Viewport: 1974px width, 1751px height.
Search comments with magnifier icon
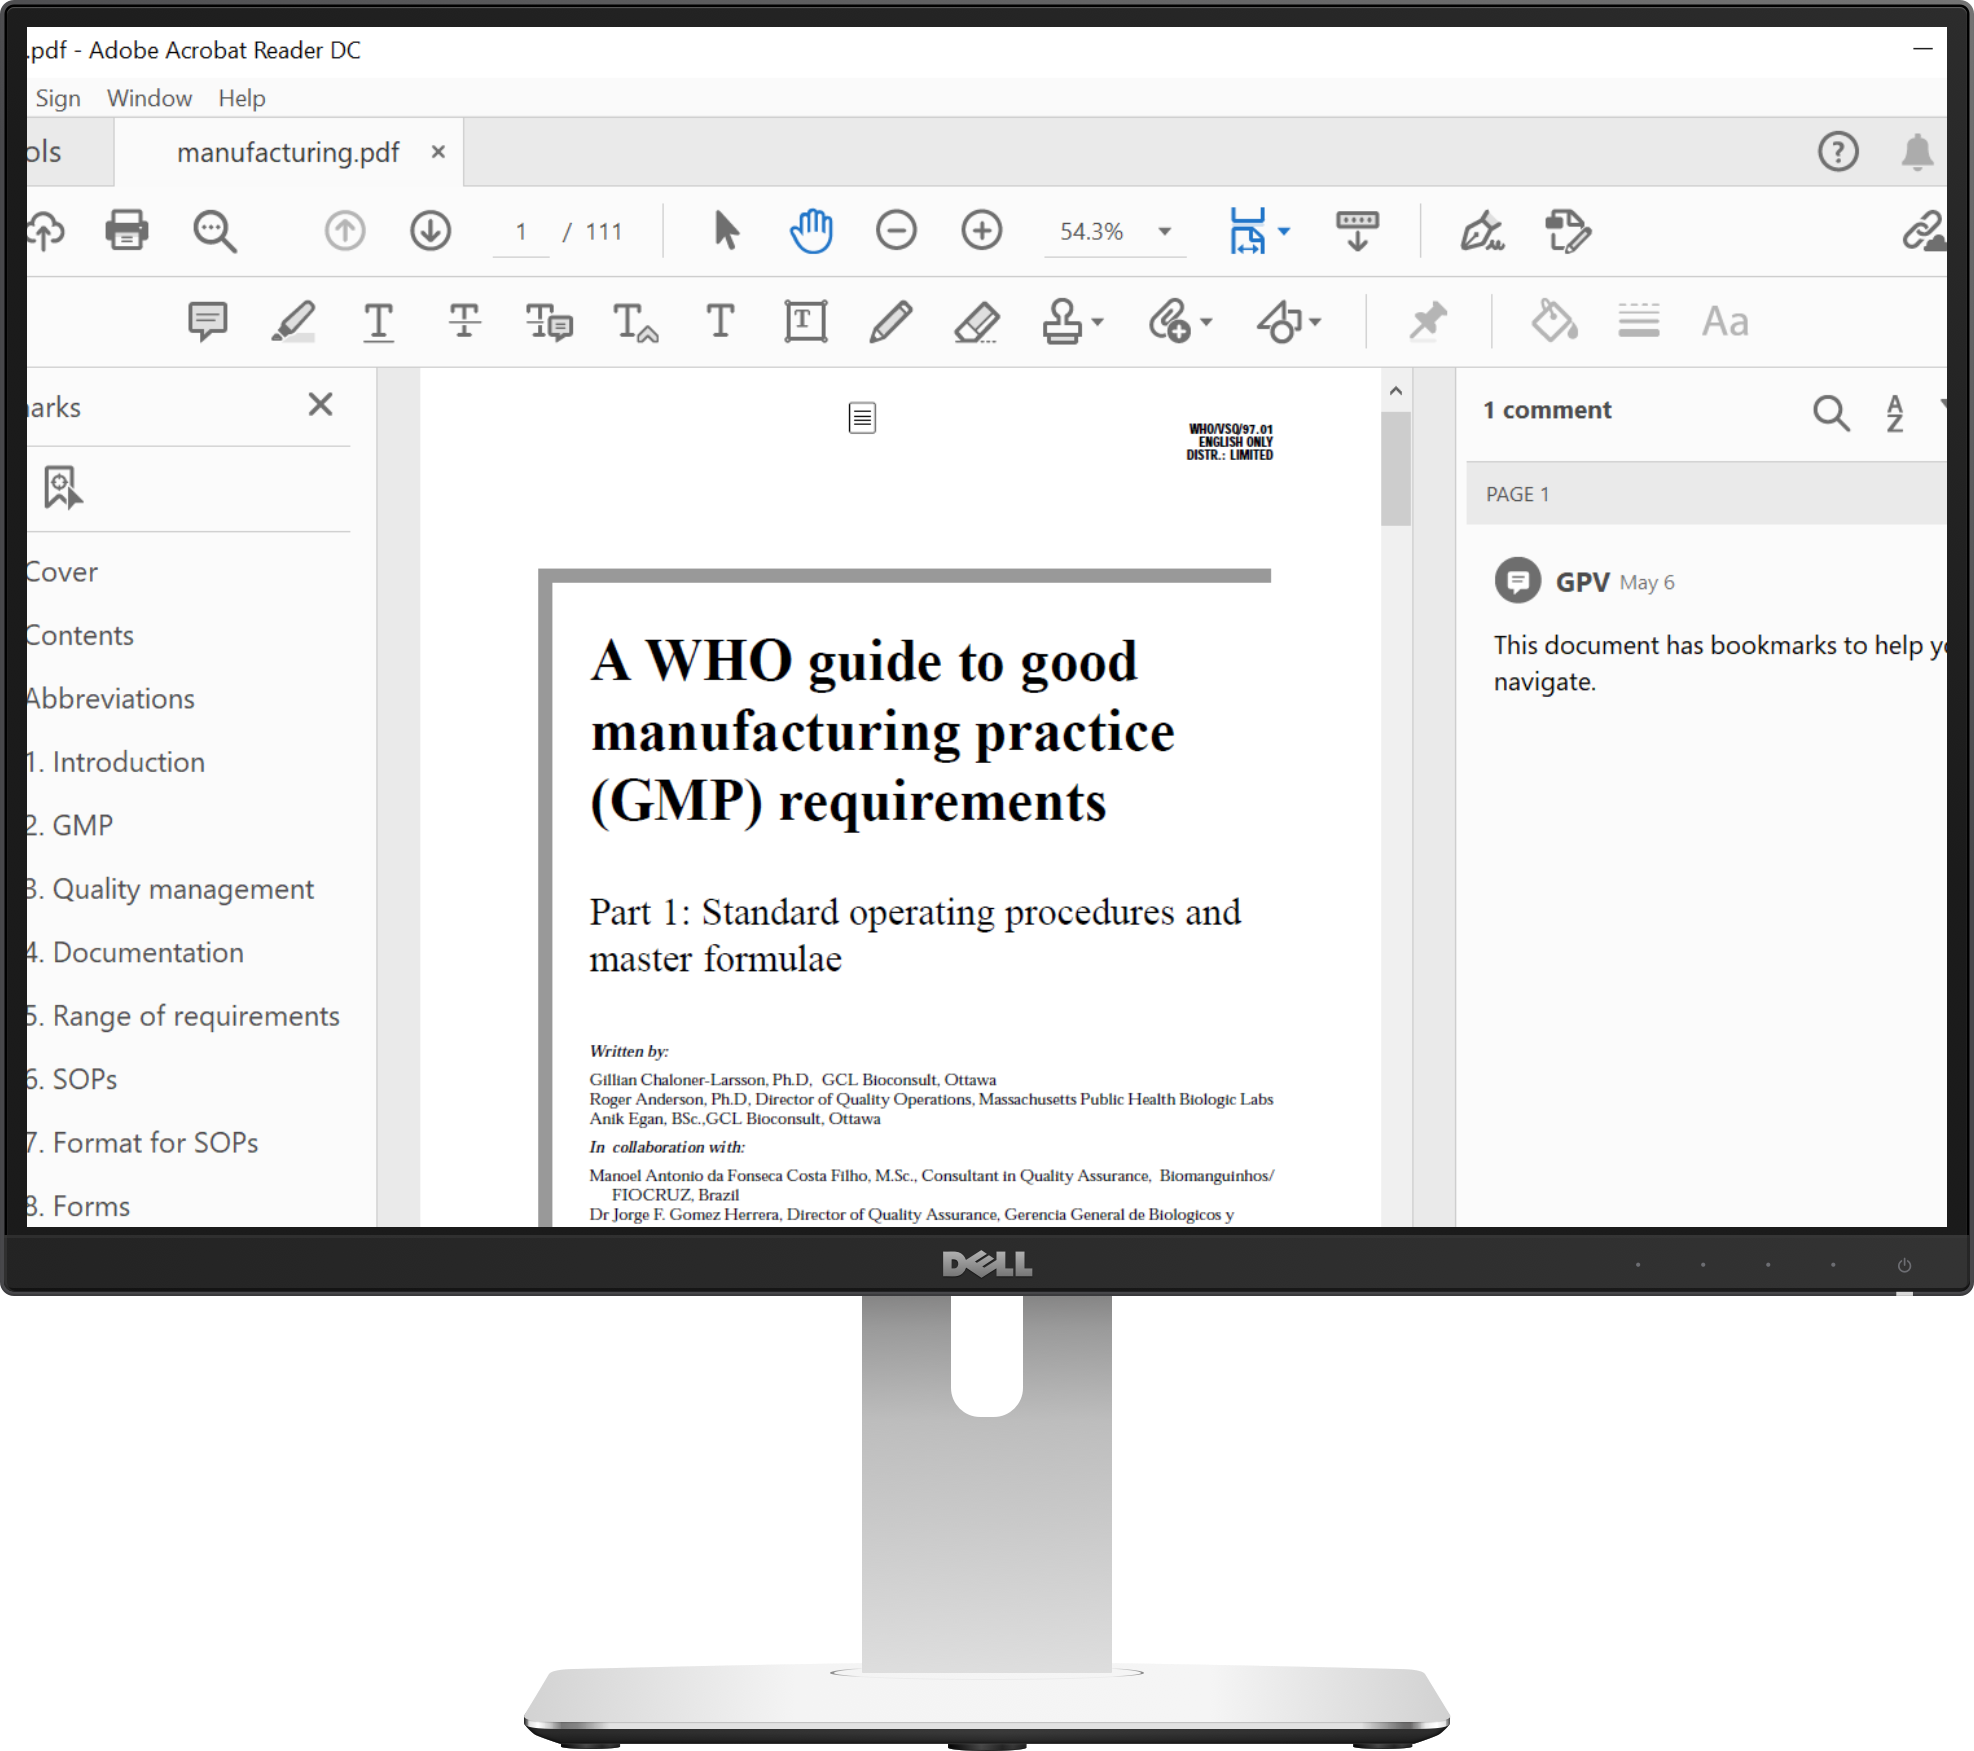pyautogui.click(x=1831, y=412)
